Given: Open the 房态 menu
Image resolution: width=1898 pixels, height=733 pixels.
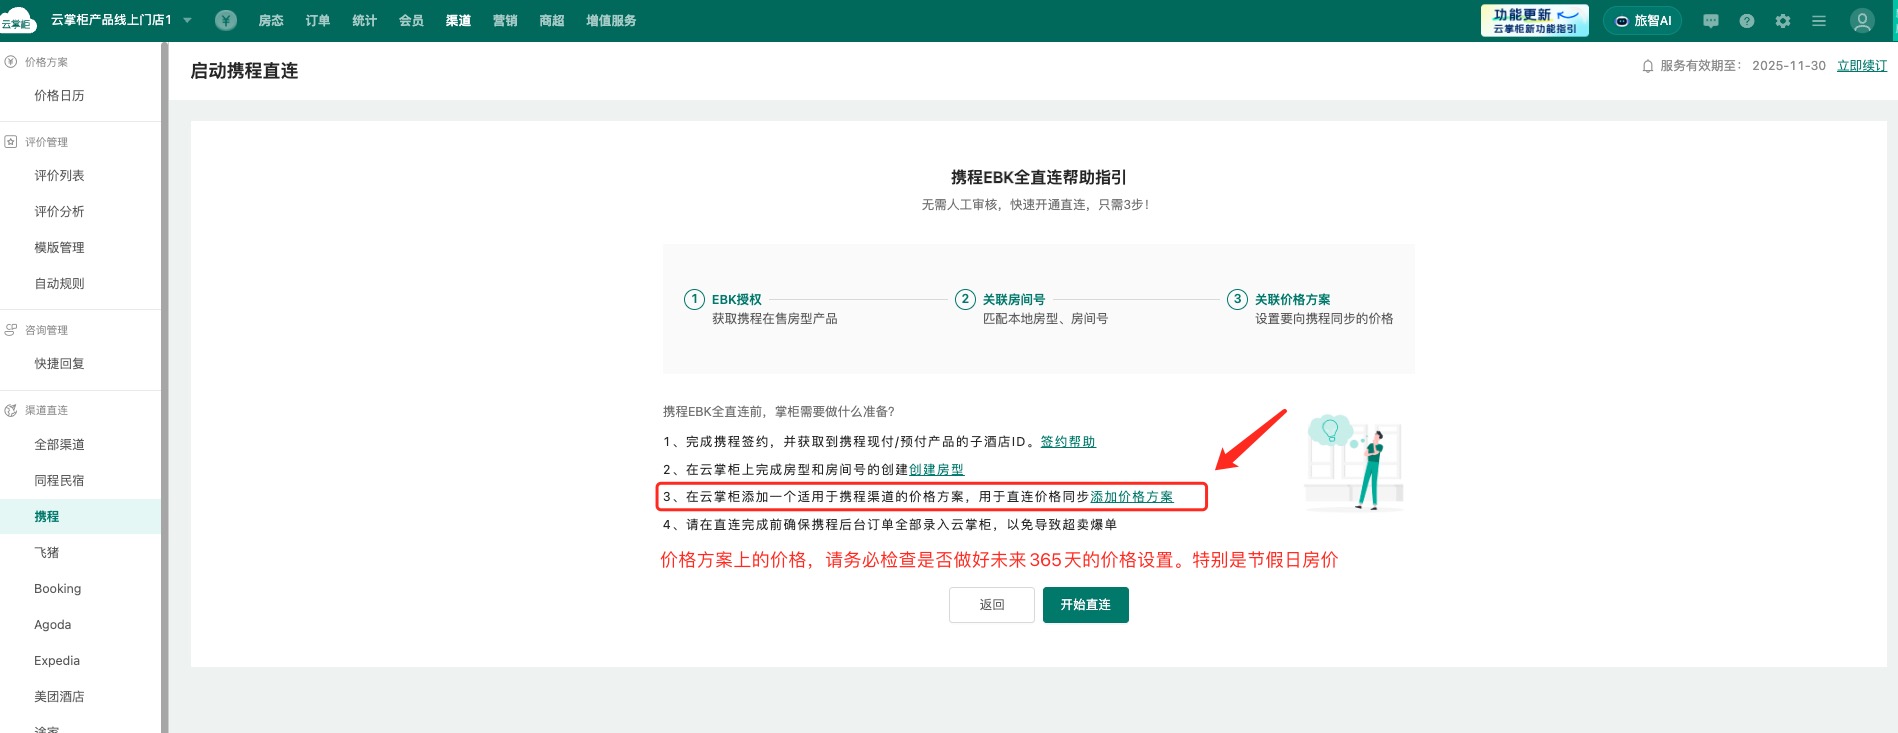Looking at the screenshot, I should coord(271,20).
